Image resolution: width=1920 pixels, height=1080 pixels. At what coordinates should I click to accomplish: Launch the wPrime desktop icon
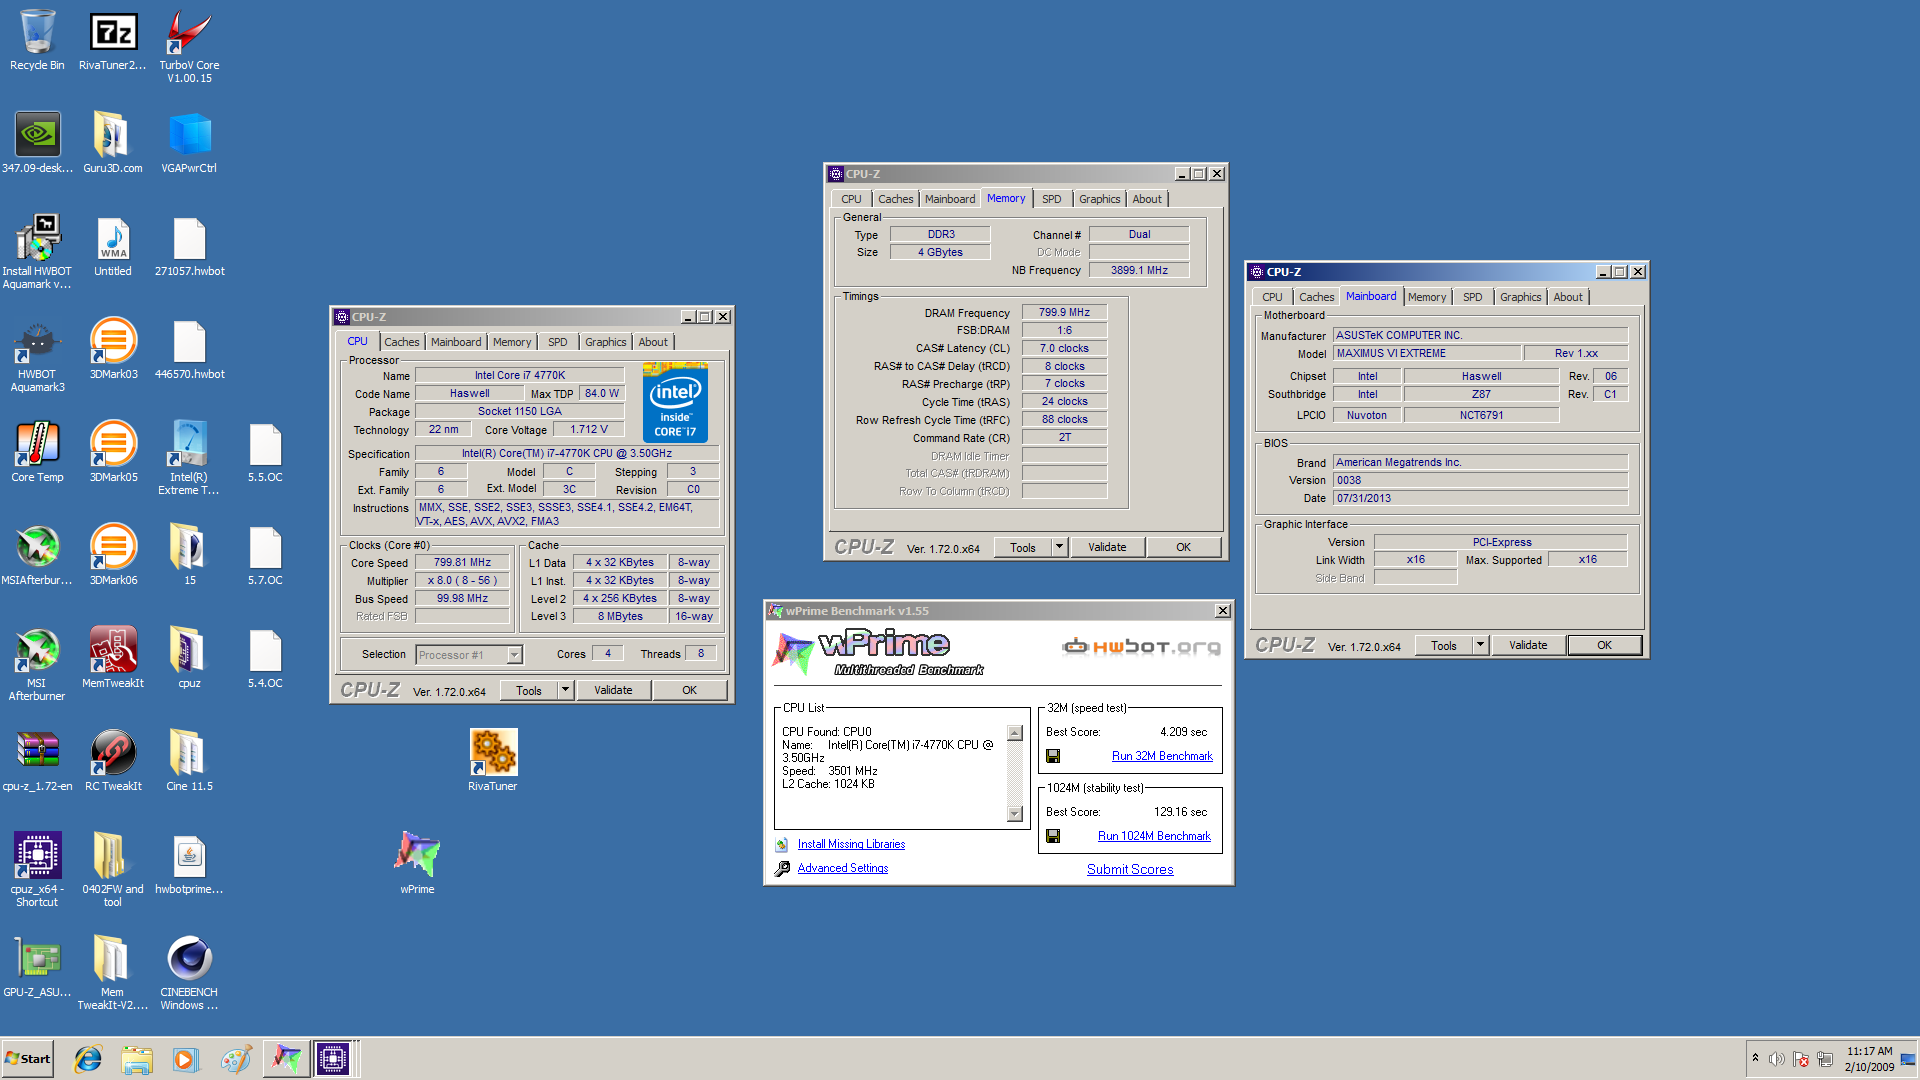coord(417,864)
